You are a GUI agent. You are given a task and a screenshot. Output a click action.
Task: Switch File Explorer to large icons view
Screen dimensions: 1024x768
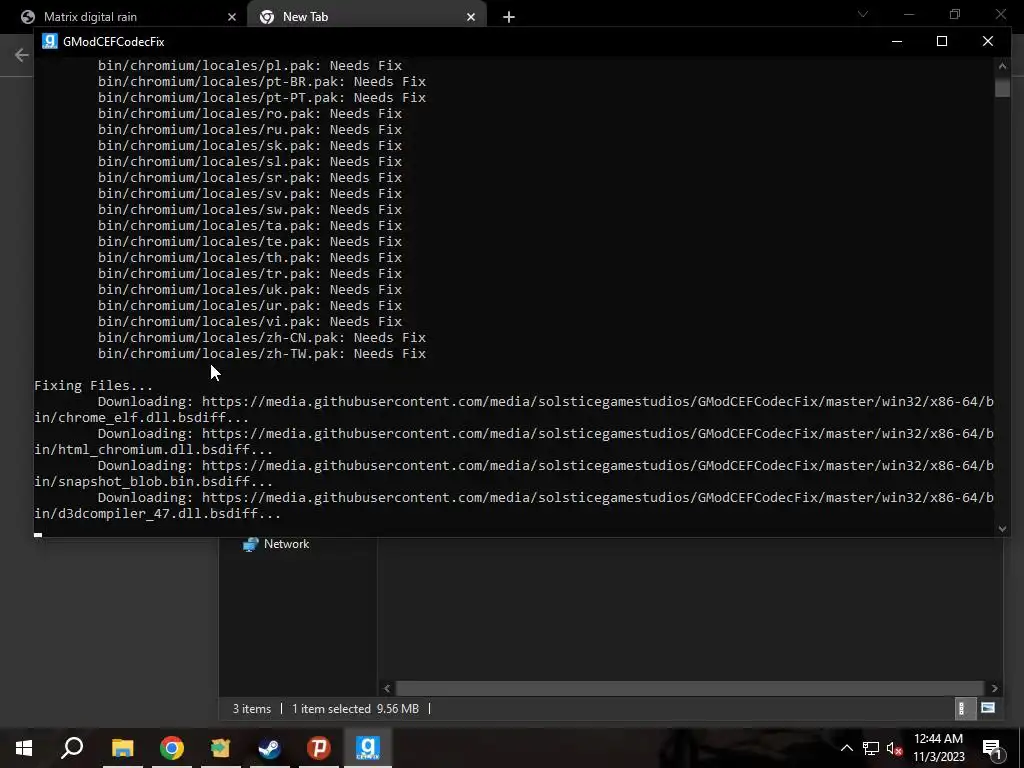click(x=988, y=709)
